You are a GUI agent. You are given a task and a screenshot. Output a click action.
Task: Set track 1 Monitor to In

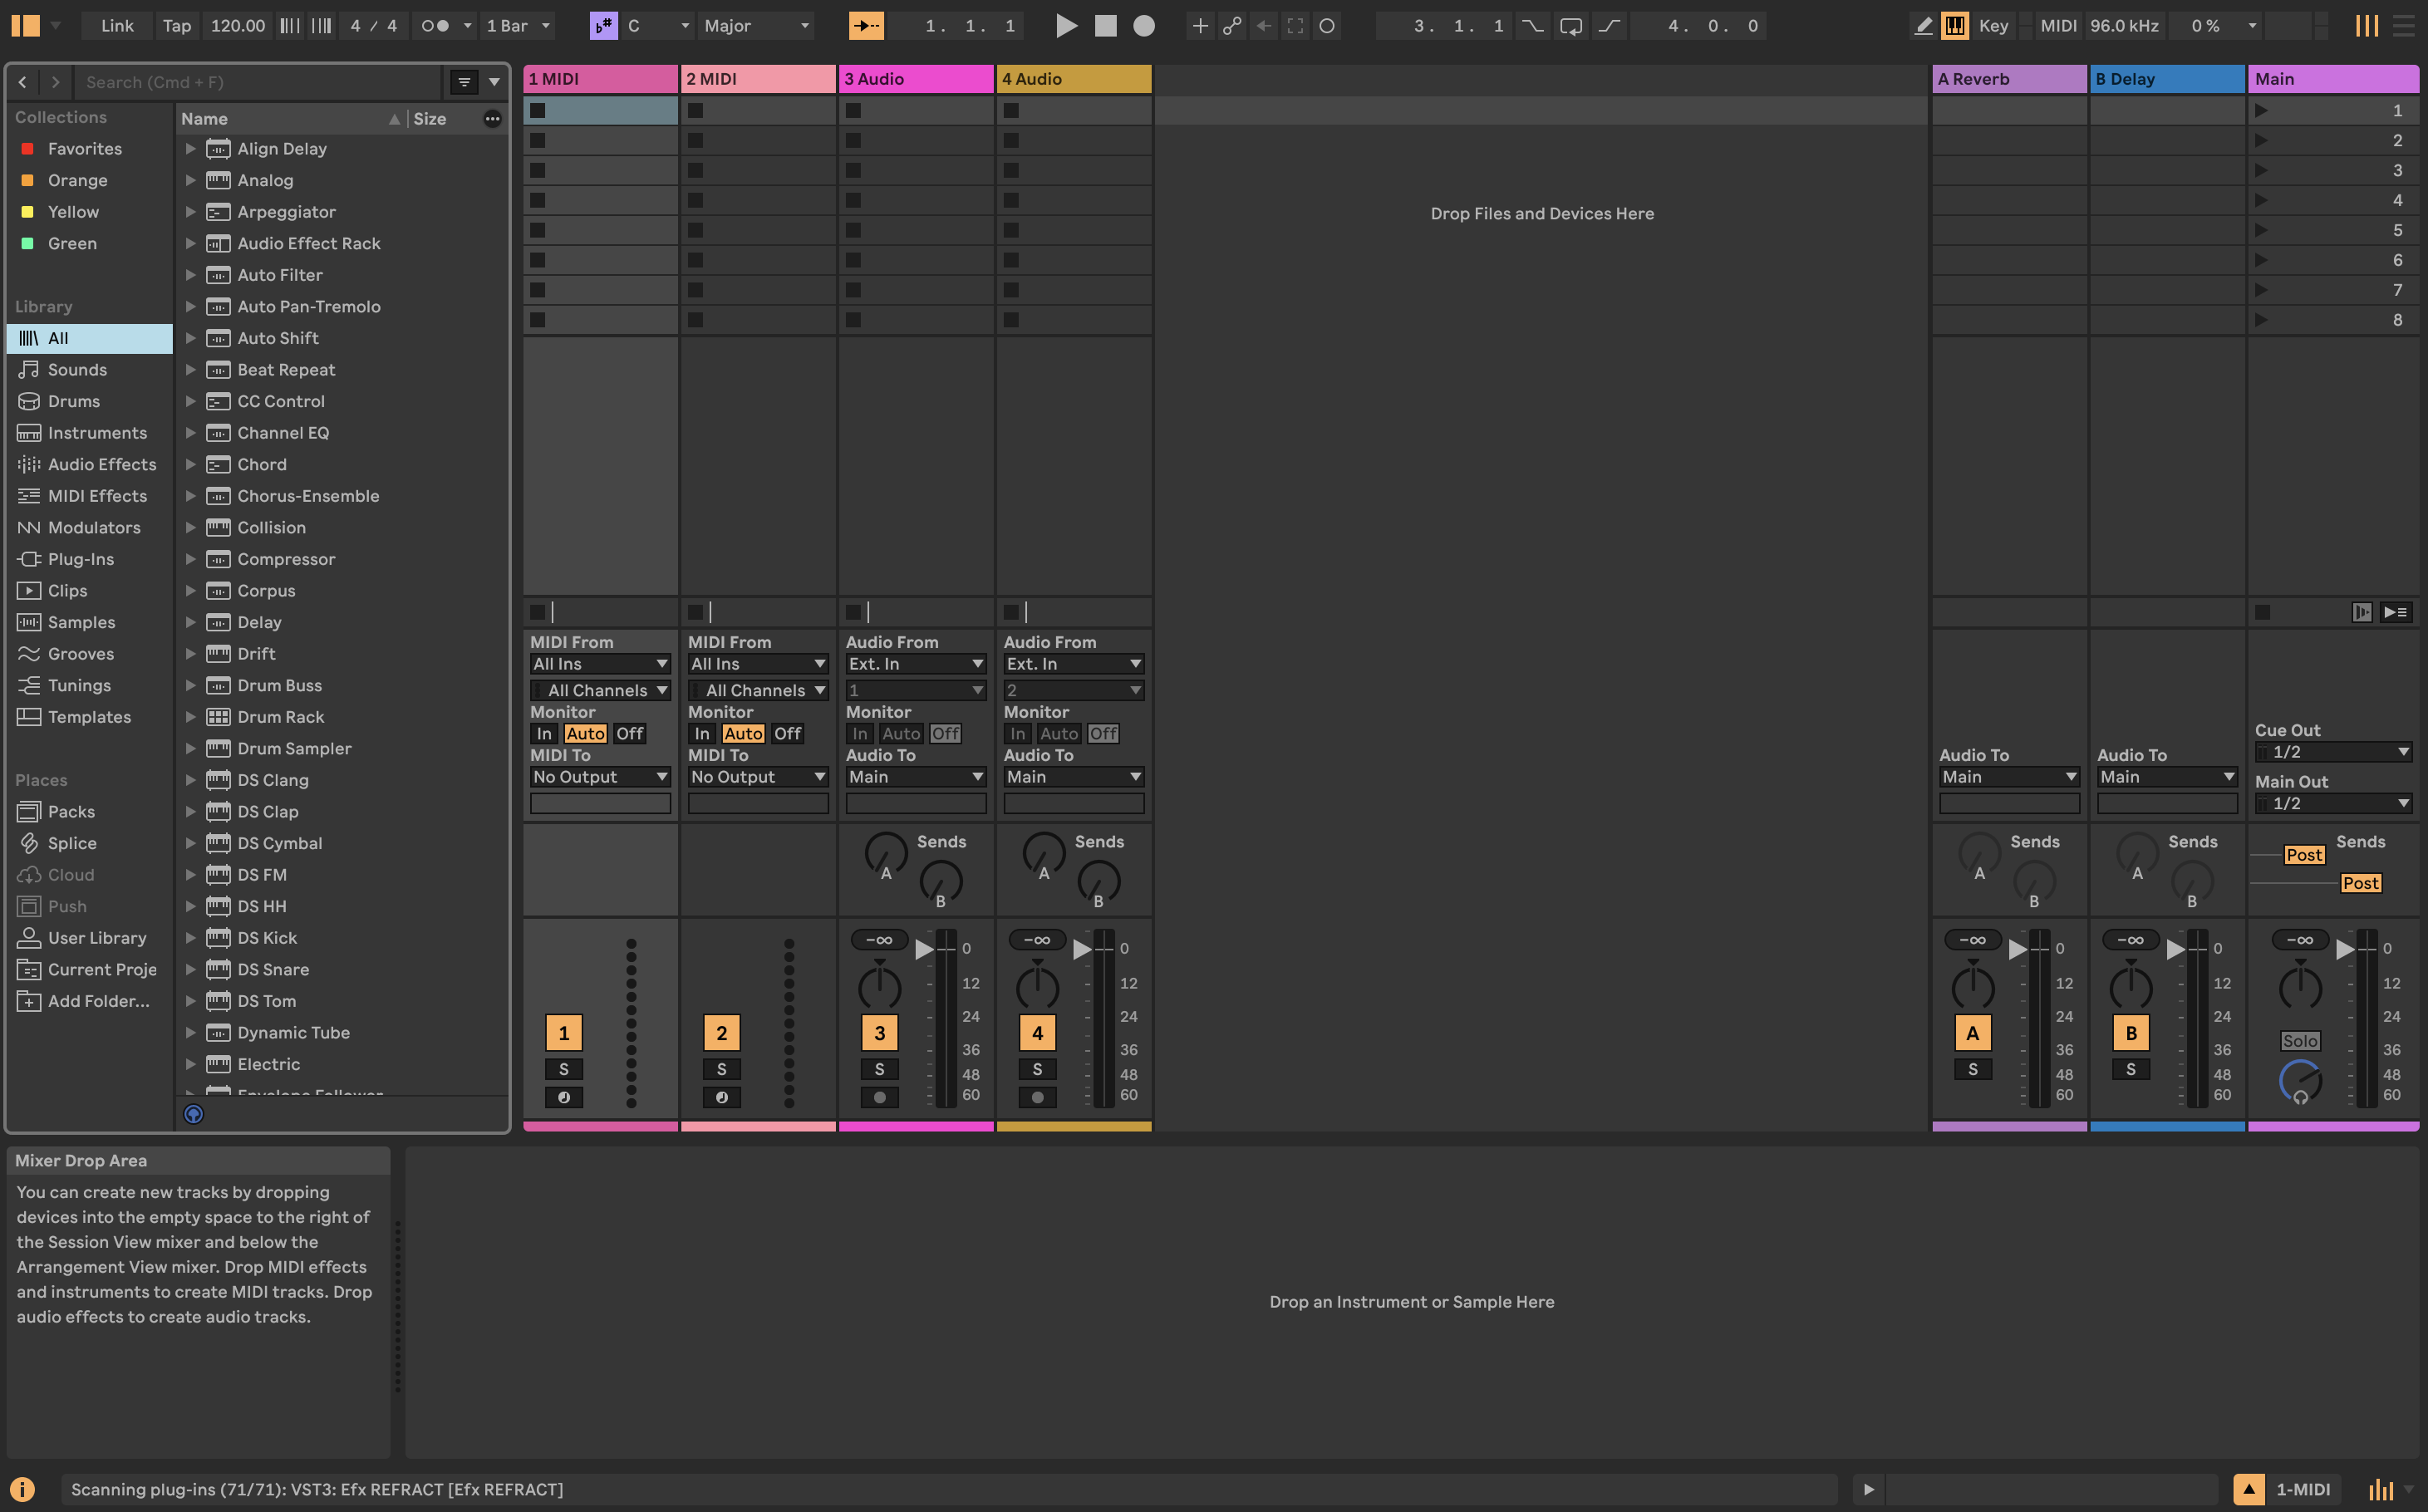tap(544, 733)
